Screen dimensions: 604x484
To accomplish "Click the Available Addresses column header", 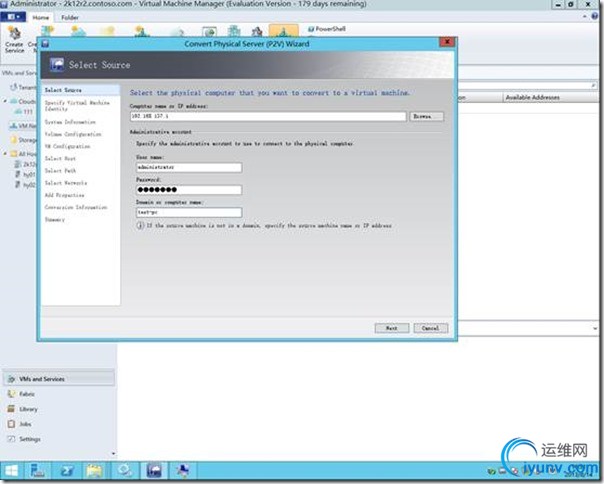I will click(532, 97).
